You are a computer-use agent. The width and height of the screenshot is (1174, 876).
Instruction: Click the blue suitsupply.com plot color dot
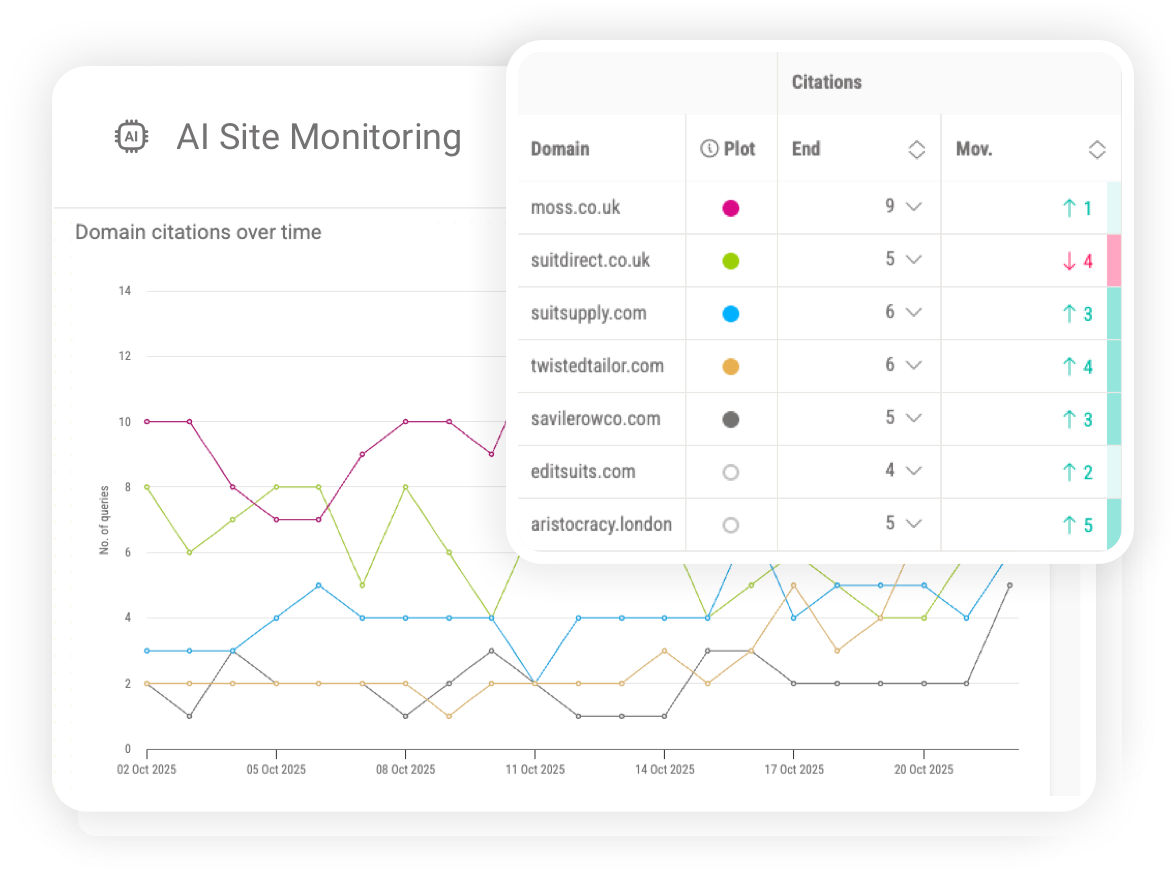click(x=731, y=314)
